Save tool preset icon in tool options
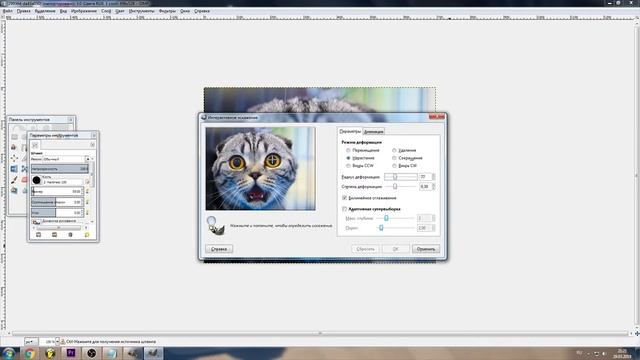Image resolution: width=640 pixels, height=360 pixels. pos(38,235)
